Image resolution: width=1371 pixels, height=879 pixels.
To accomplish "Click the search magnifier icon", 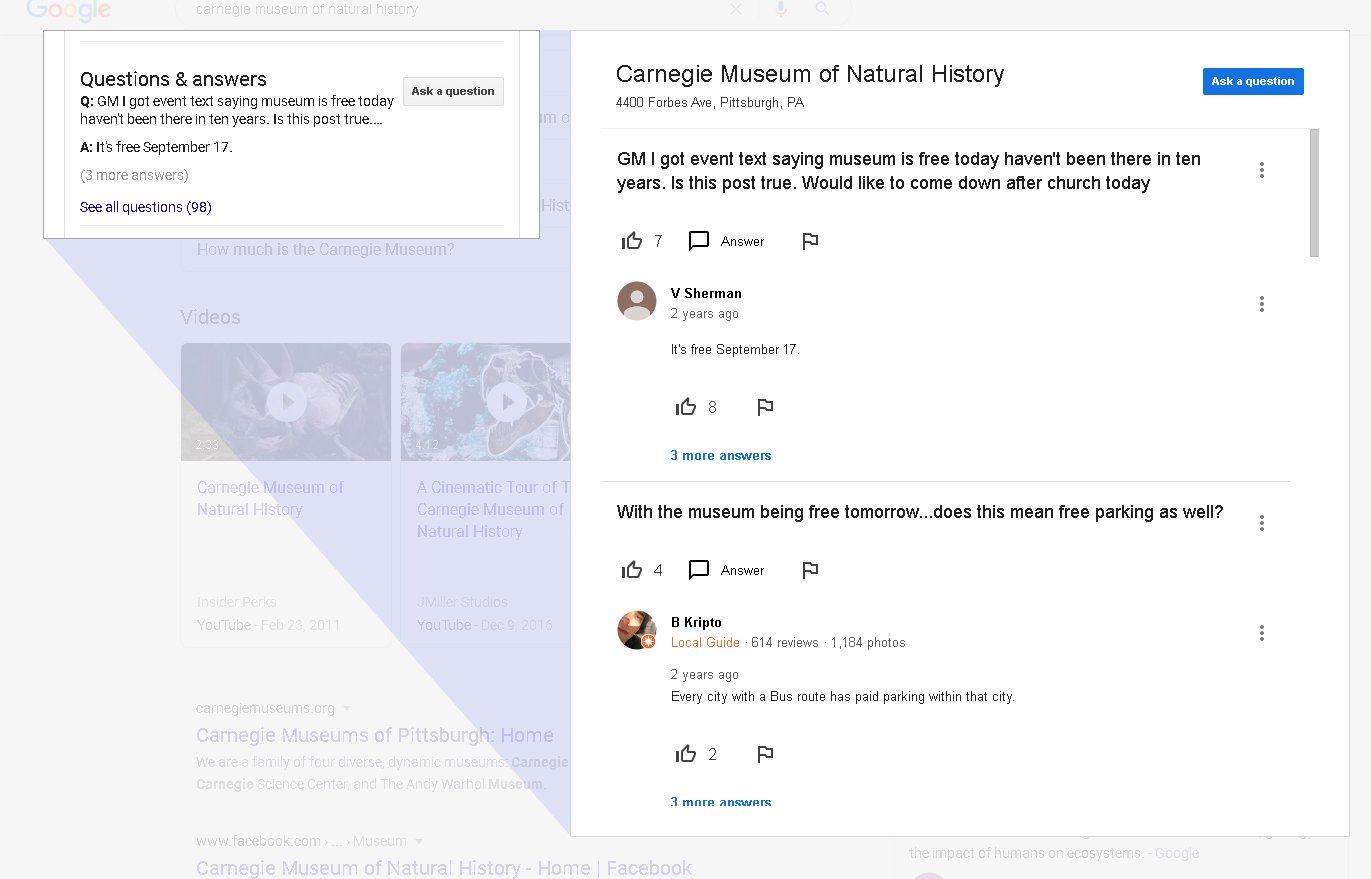I will [x=822, y=9].
